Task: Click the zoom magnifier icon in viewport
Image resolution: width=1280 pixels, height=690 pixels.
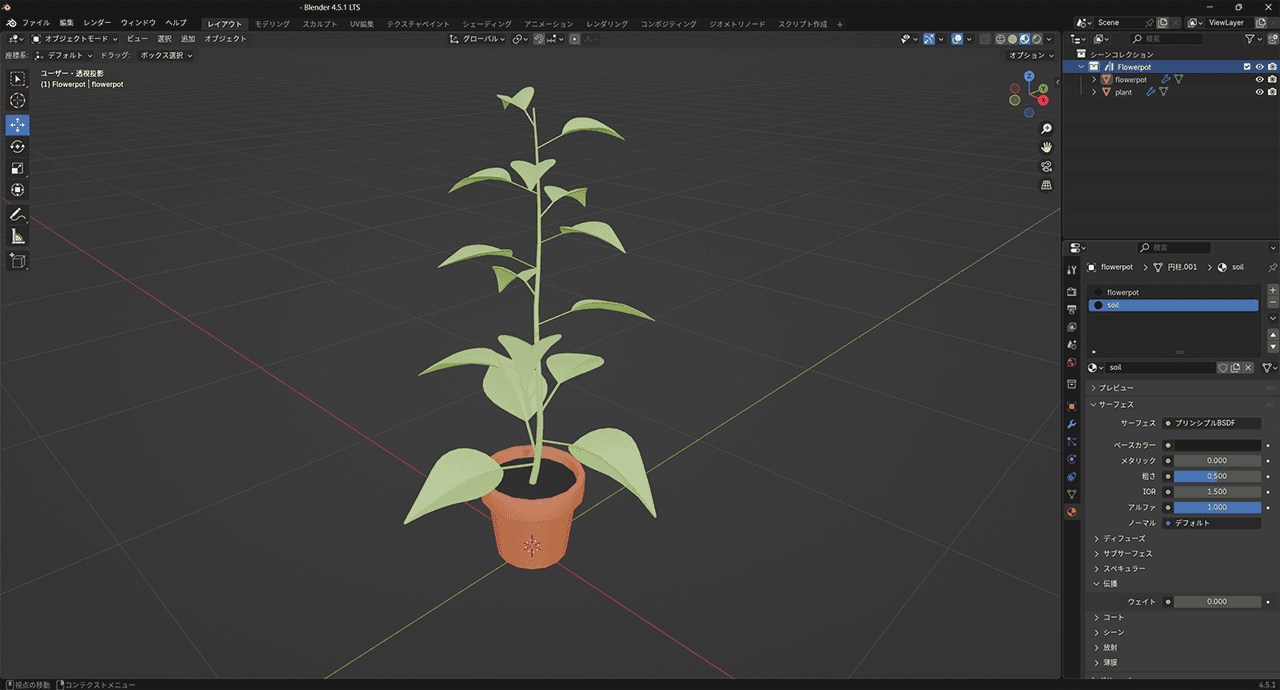Action: pyautogui.click(x=1047, y=129)
